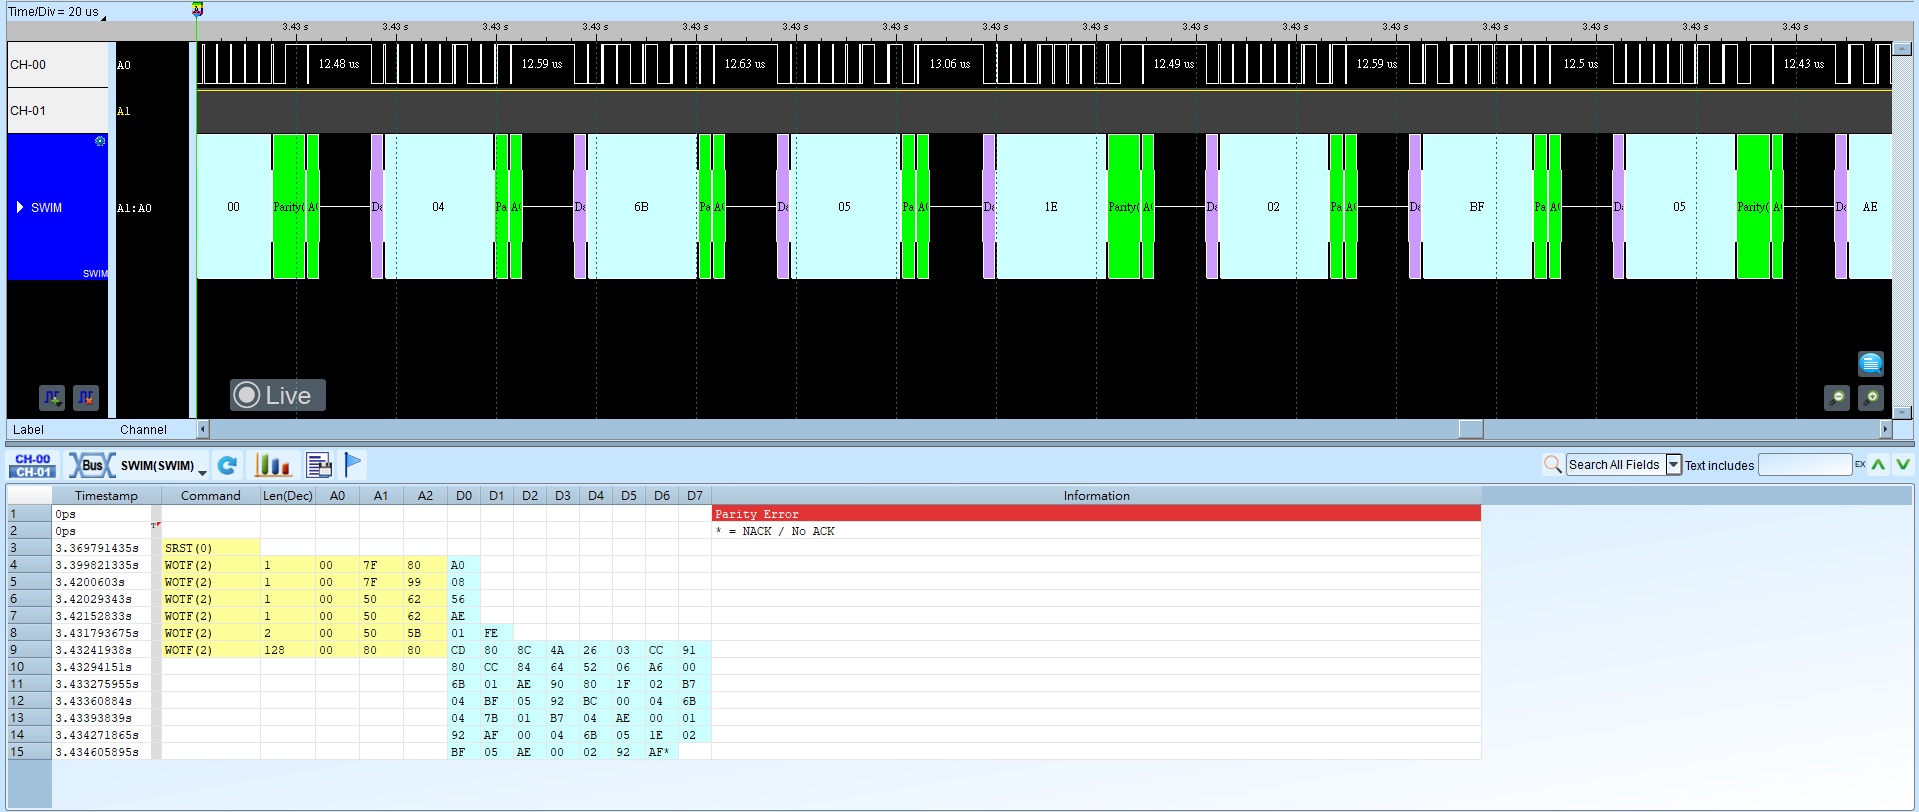
Task: Click the waveform vertical scrollbar down arrow
Action: click(1903, 411)
